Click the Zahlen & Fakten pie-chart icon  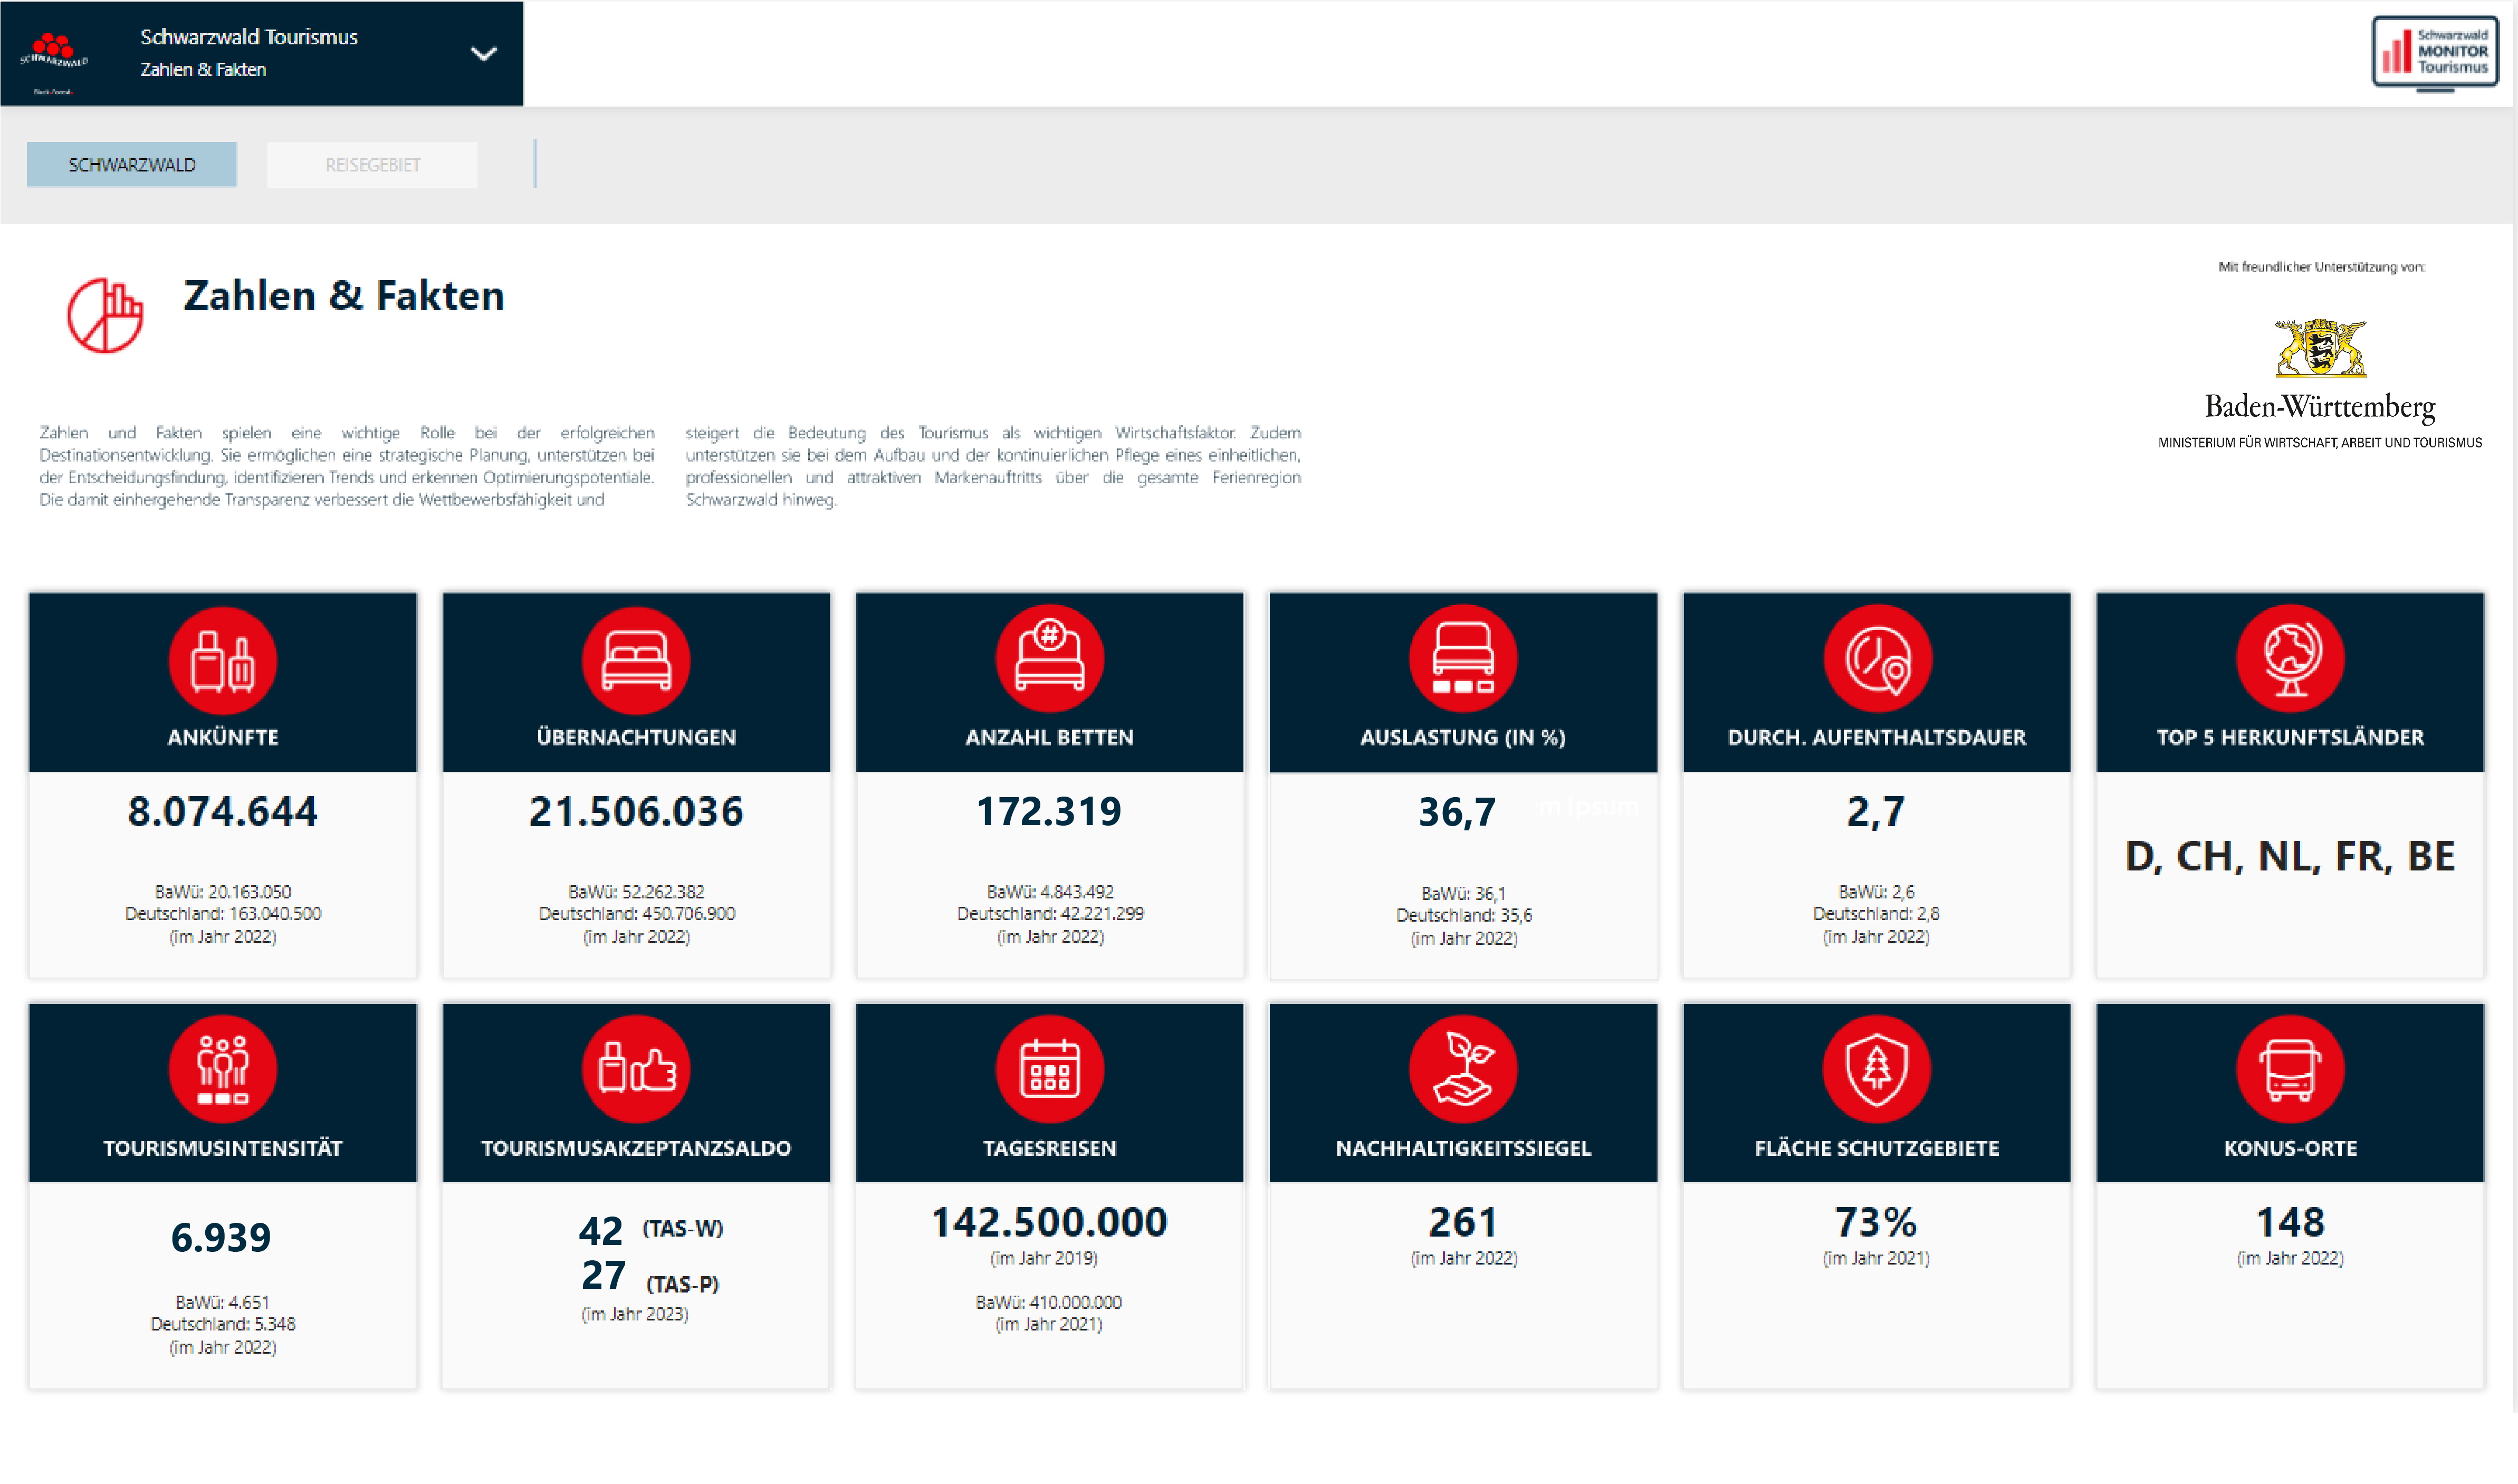pos(105,315)
